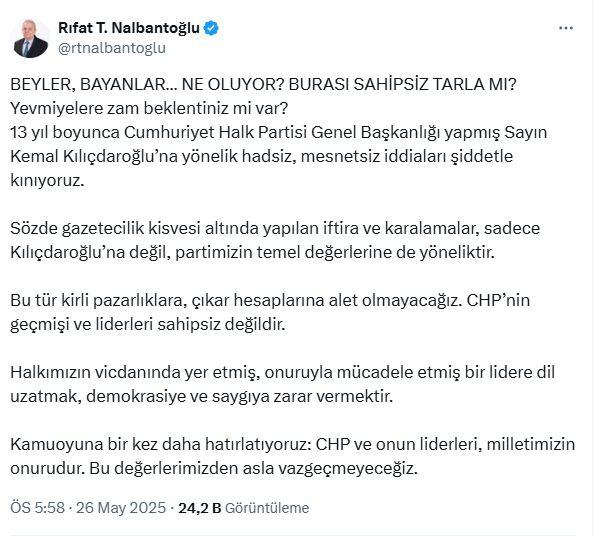Click the 'Bu tür kirli pazarlıklara' line
Image resolution: width=596 pixels, height=536 pixels.
pyautogui.click(x=270, y=300)
